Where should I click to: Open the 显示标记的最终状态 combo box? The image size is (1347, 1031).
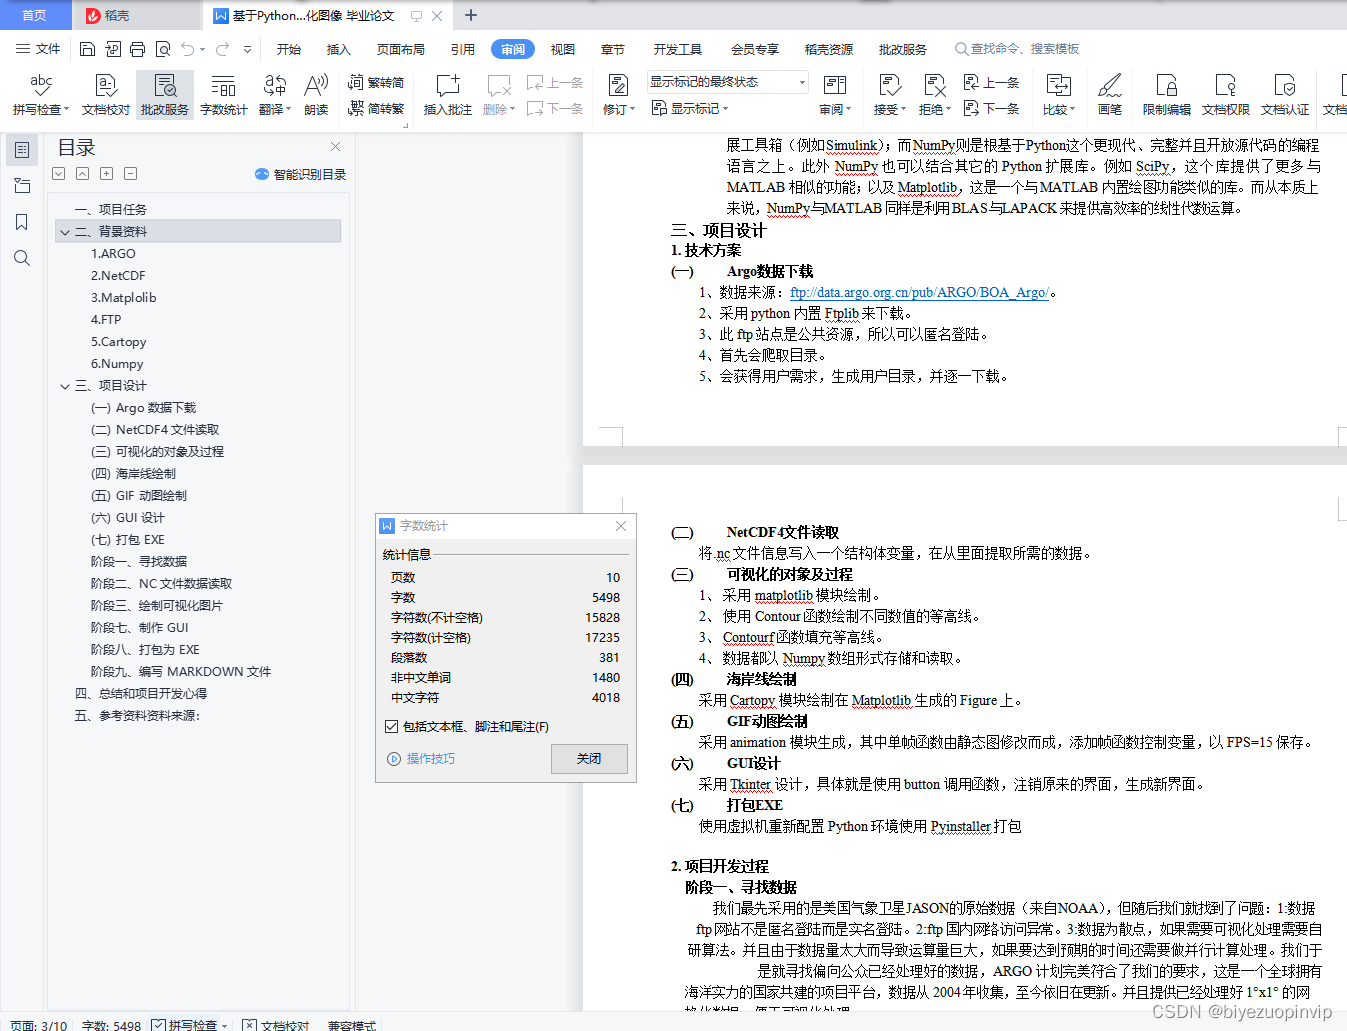[x=727, y=82]
